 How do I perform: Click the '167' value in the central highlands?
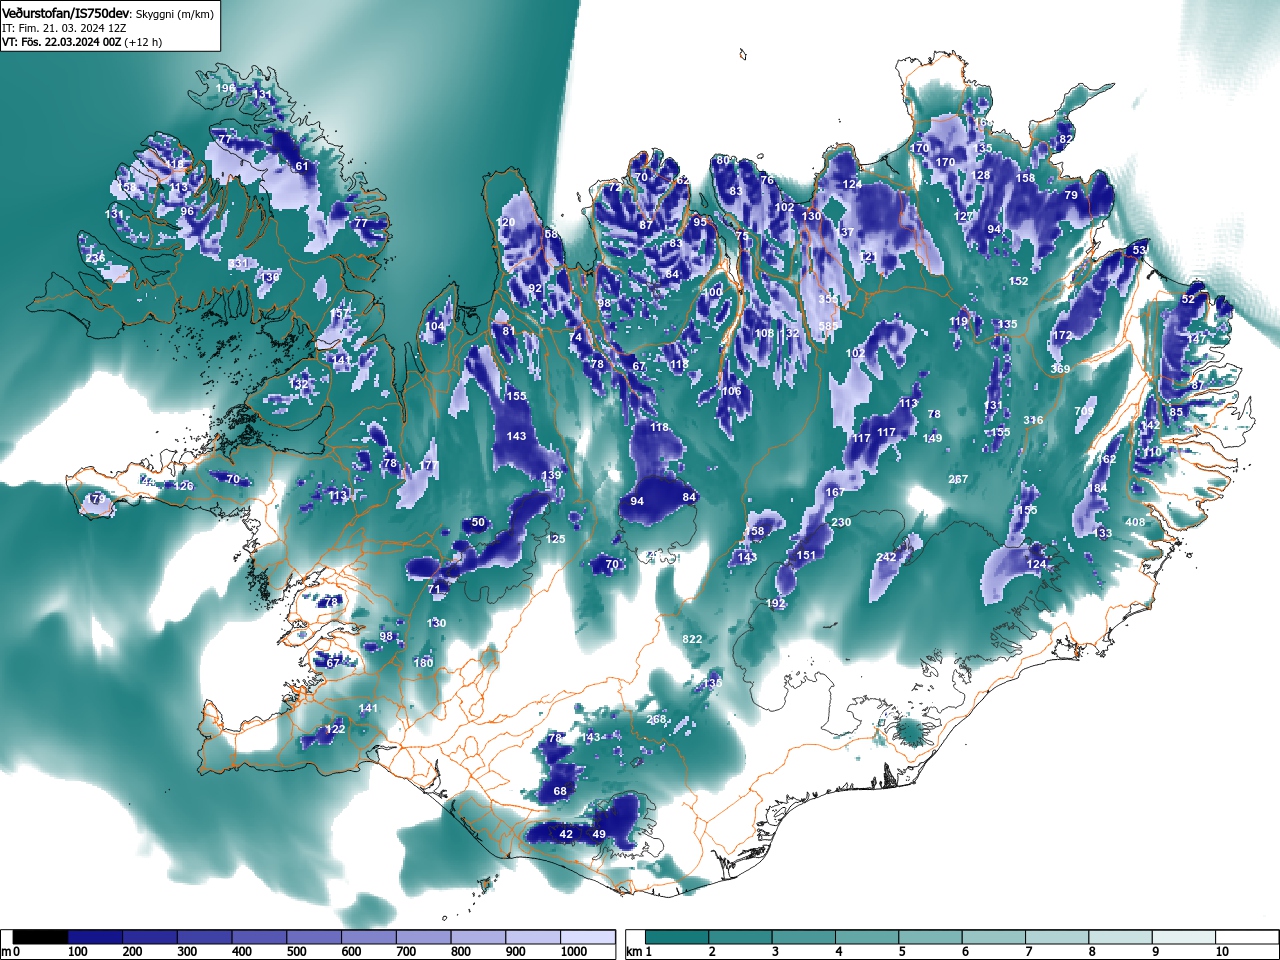tap(835, 492)
